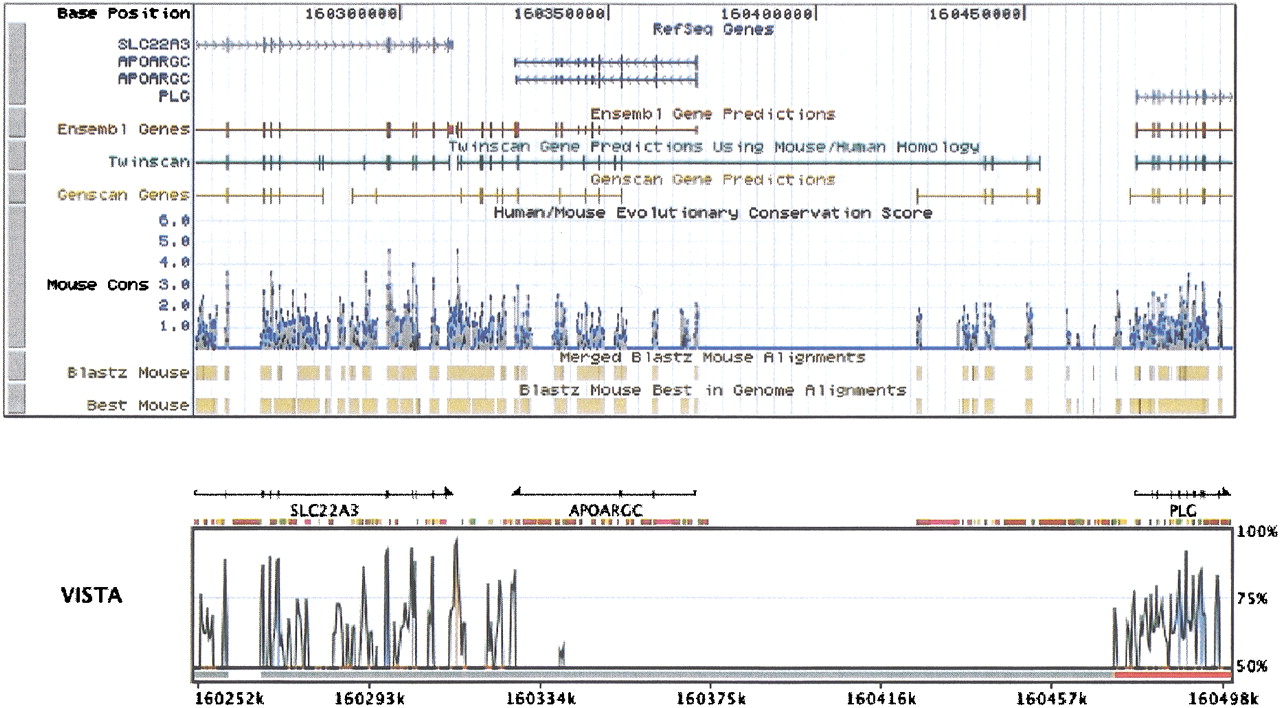The width and height of the screenshot is (1280, 708).
Task: Open the Ensembl Genes track label
Action: pyautogui.click(x=123, y=129)
